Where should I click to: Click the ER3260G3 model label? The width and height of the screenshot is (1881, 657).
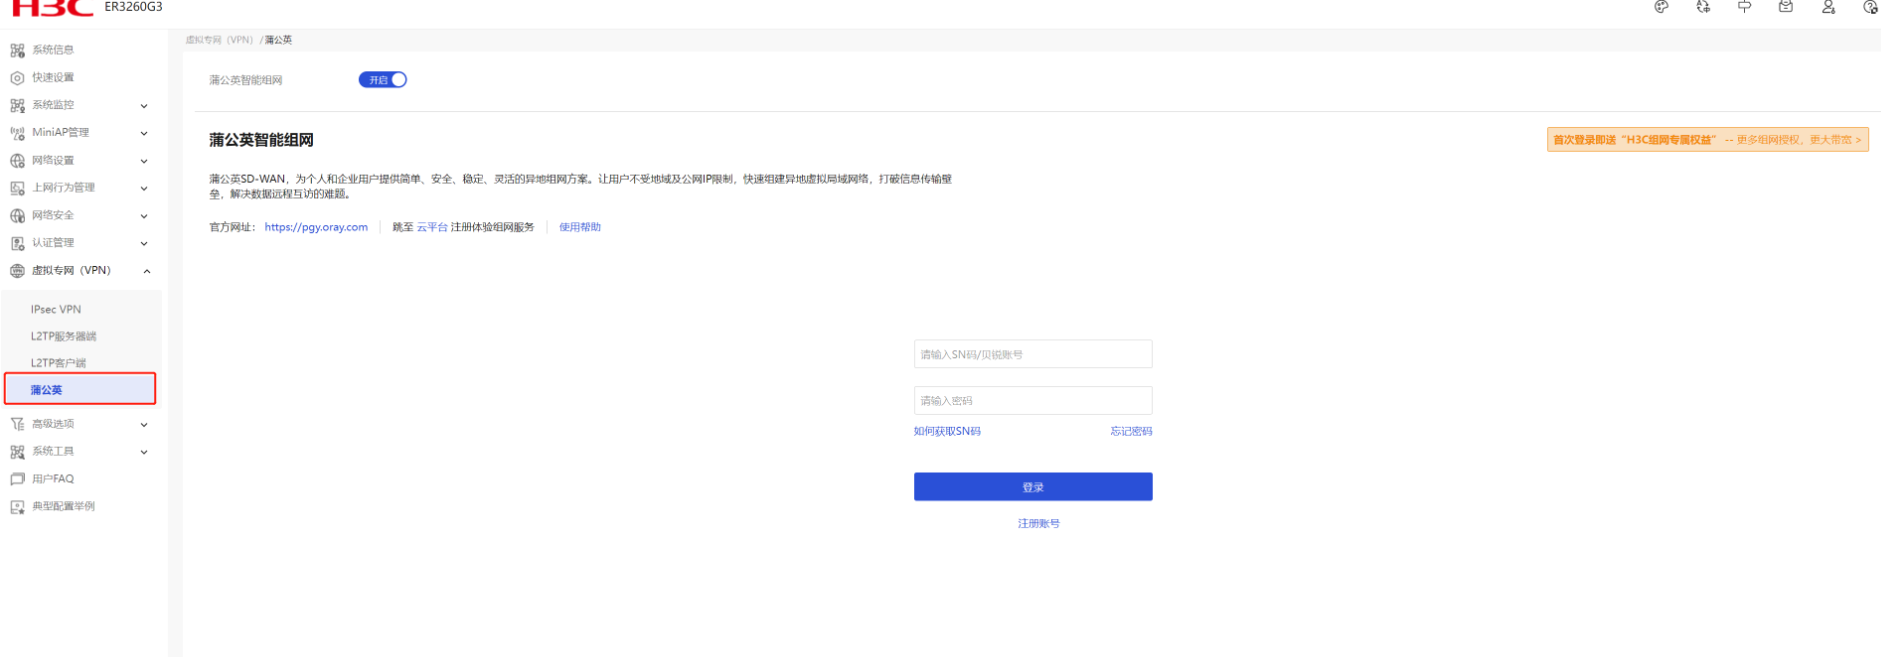[x=133, y=7]
